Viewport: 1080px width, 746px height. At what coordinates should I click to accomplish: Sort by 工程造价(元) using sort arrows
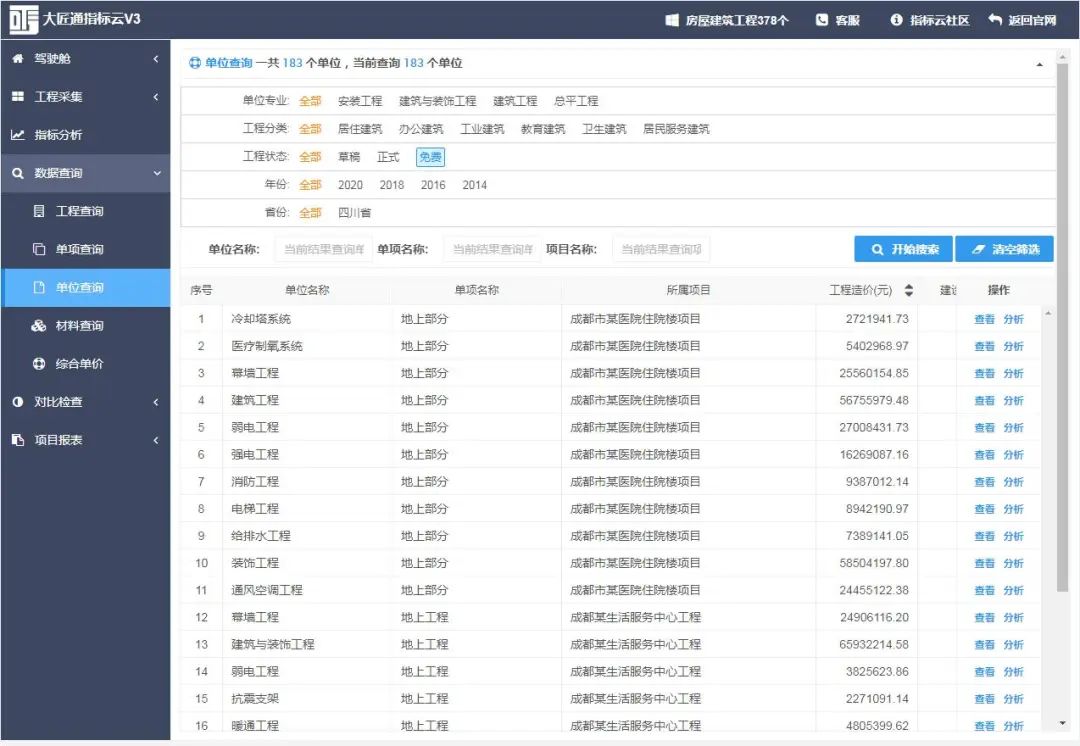pyautogui.click(x=909, y=290)
